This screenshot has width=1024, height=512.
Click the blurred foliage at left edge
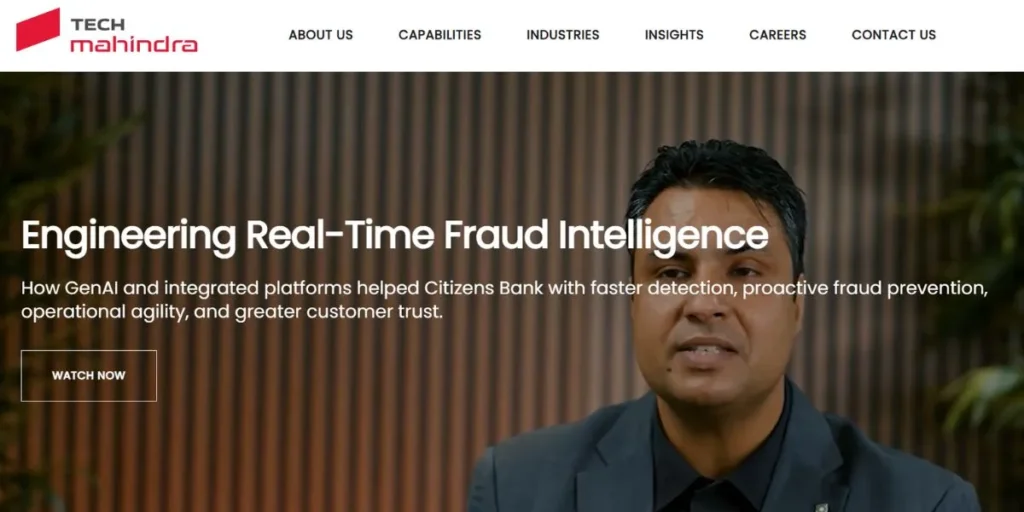click(26, 163)
